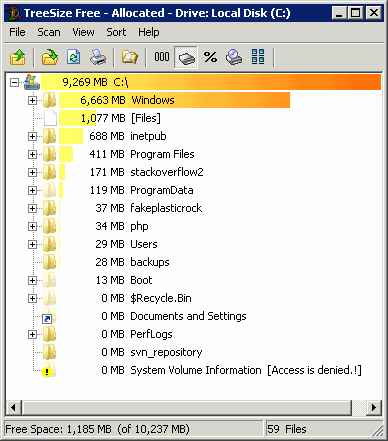Expand the php folder node
This screenshot has width=388, height=441.
click(x=32, y=226)
